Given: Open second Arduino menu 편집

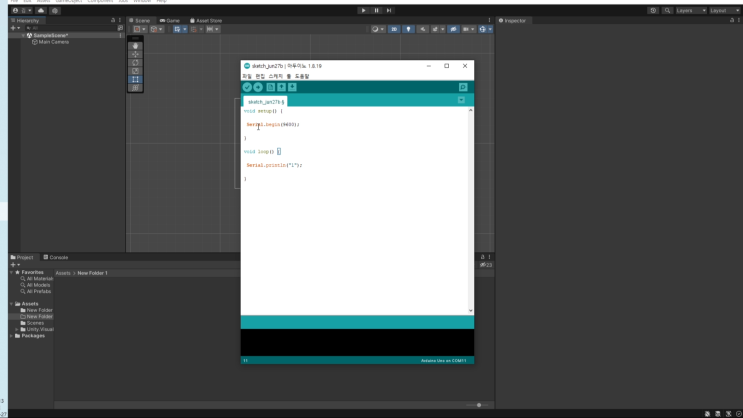Looking at the screenshot, I should tap(260, 76).
